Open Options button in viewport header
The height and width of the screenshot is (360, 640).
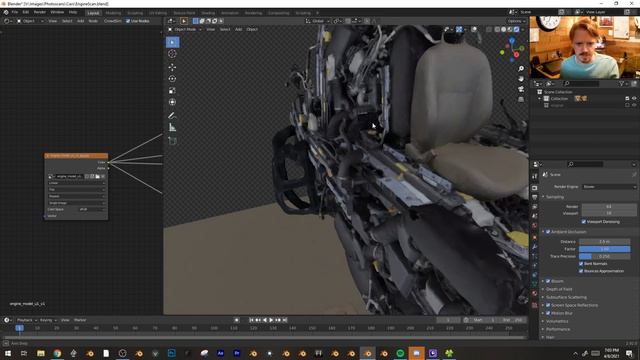516,21
